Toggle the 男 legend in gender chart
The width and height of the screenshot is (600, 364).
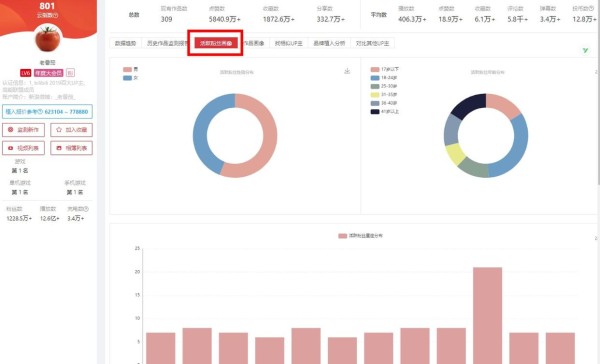pos(131,69)
